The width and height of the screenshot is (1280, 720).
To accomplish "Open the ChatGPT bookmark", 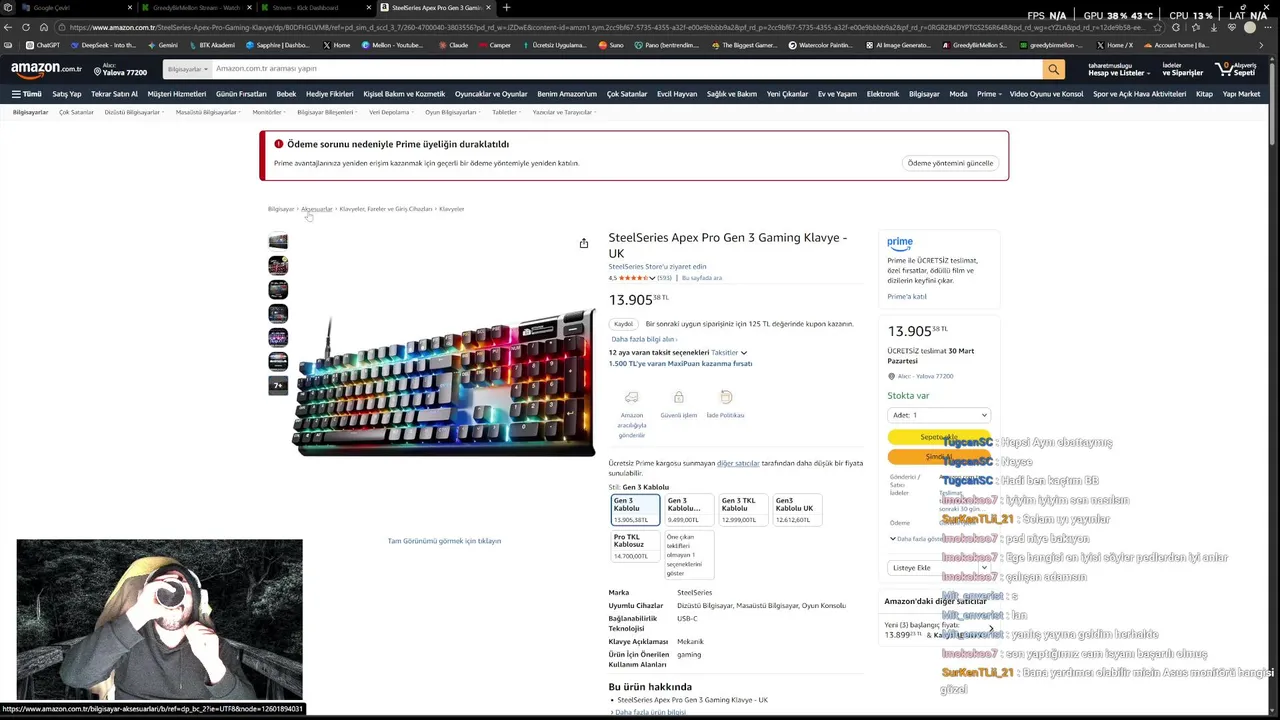I will [43, 45].
